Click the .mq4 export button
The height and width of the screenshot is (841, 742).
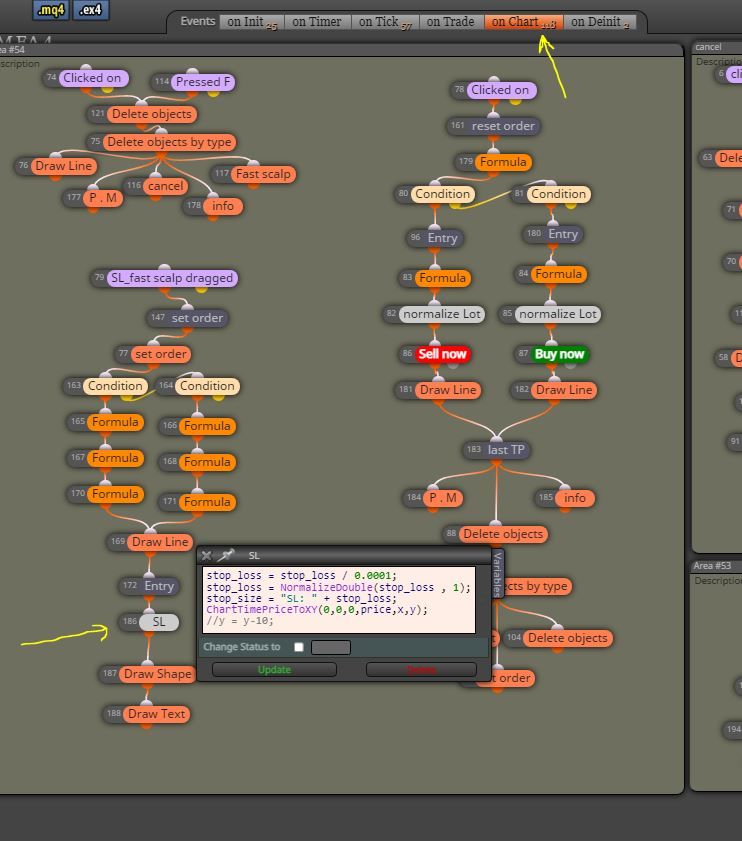click(x=51, y=10)
